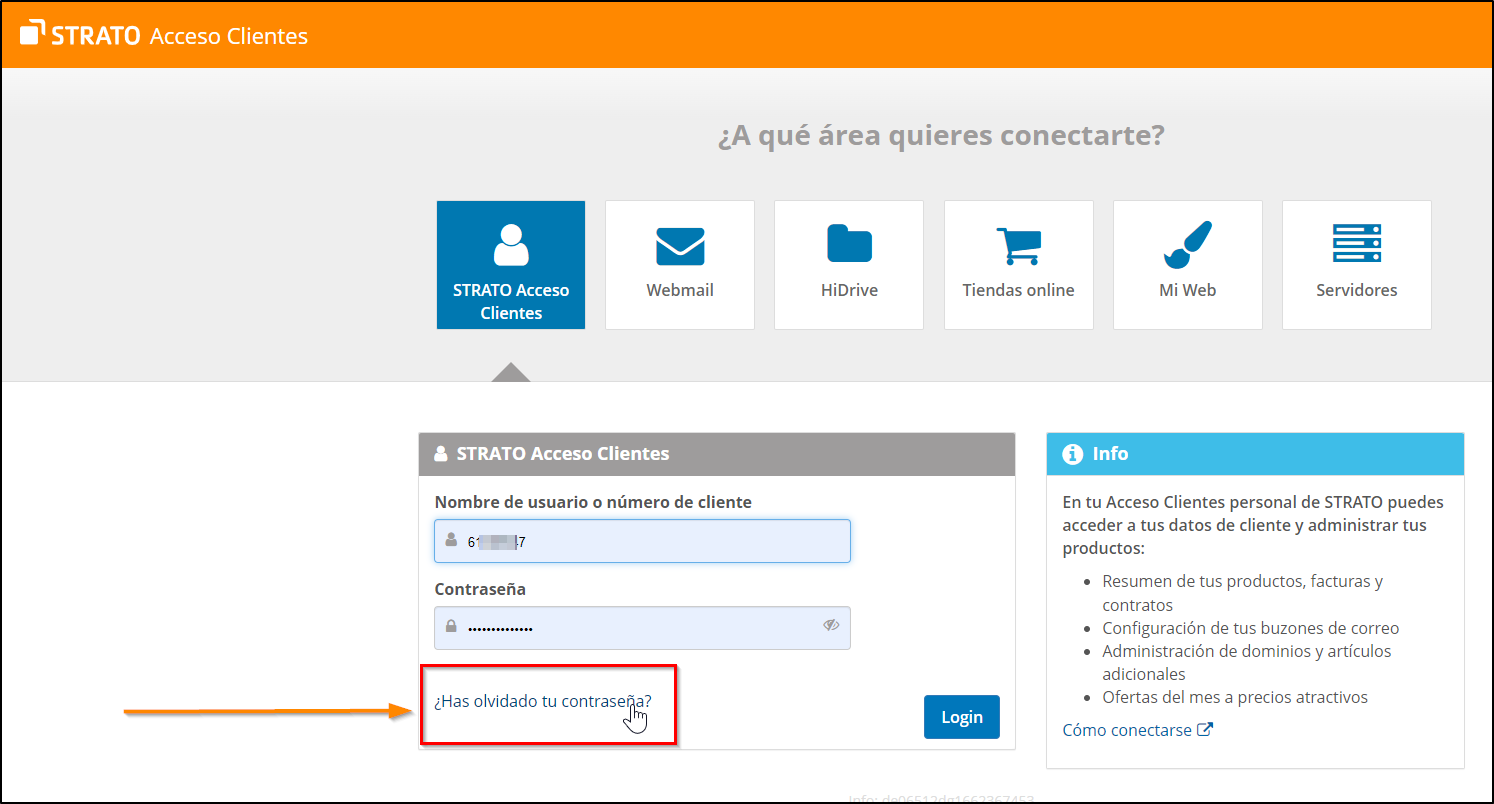The width and height of the screenshot is (1494, 804).
Task: Click the user icon in the login panel header
Action: 441,454
